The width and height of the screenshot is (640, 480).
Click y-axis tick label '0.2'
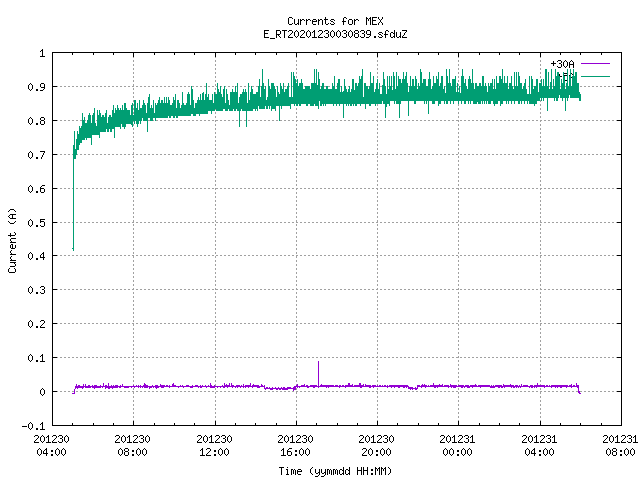(36, 324)
